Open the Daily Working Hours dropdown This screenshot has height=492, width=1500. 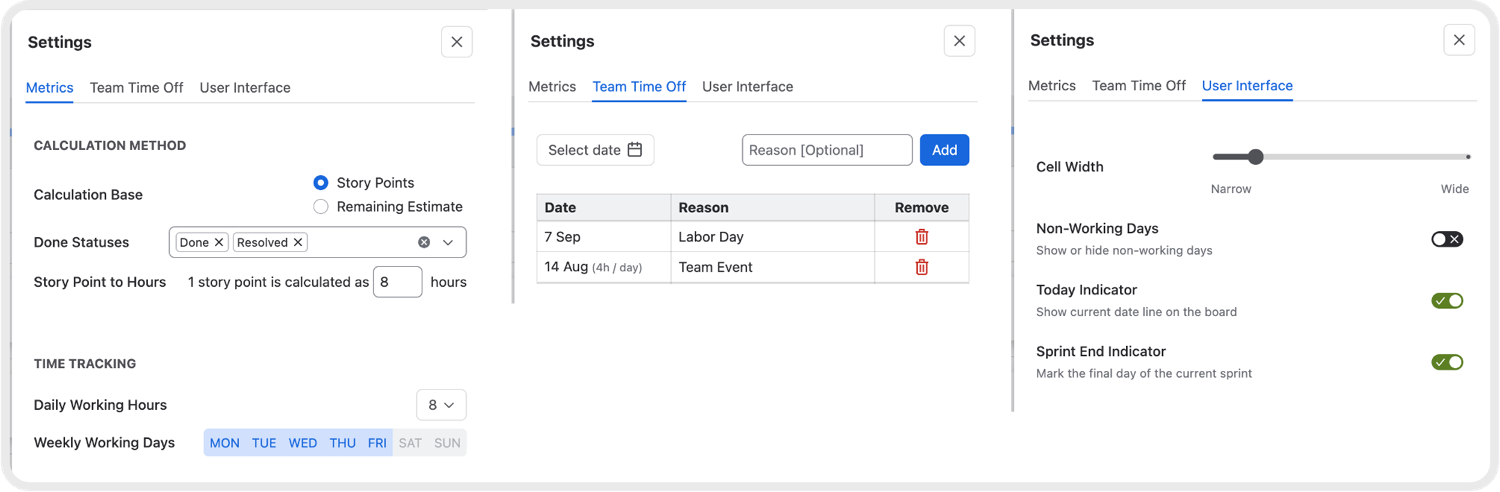441,405
